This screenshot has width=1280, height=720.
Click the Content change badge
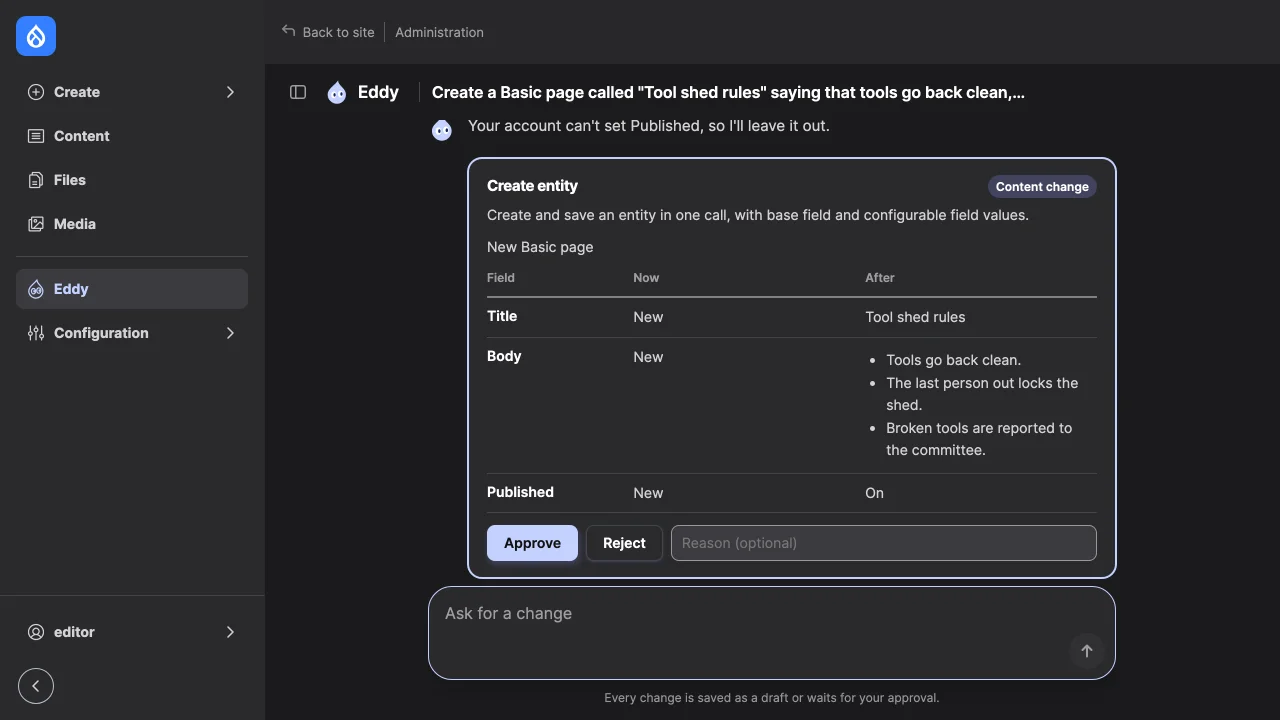coord(1042,187)
